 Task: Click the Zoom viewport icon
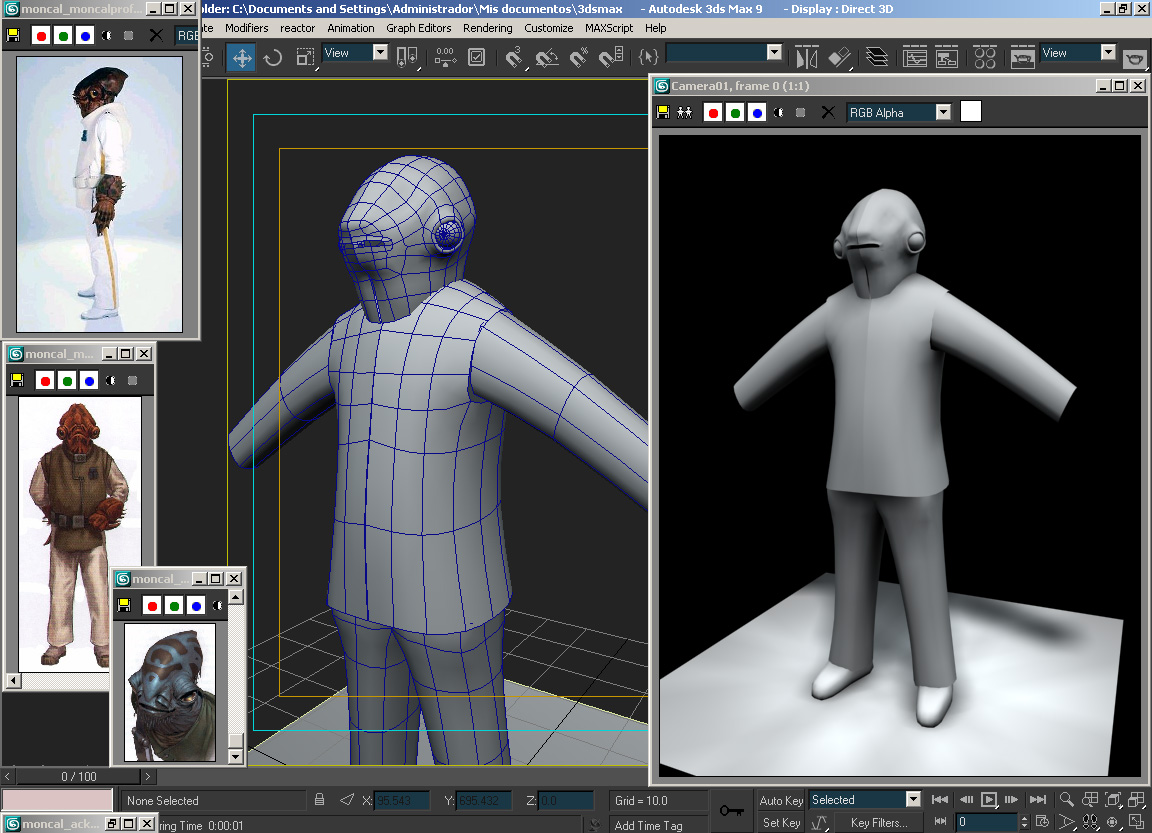click(1067, 800)
